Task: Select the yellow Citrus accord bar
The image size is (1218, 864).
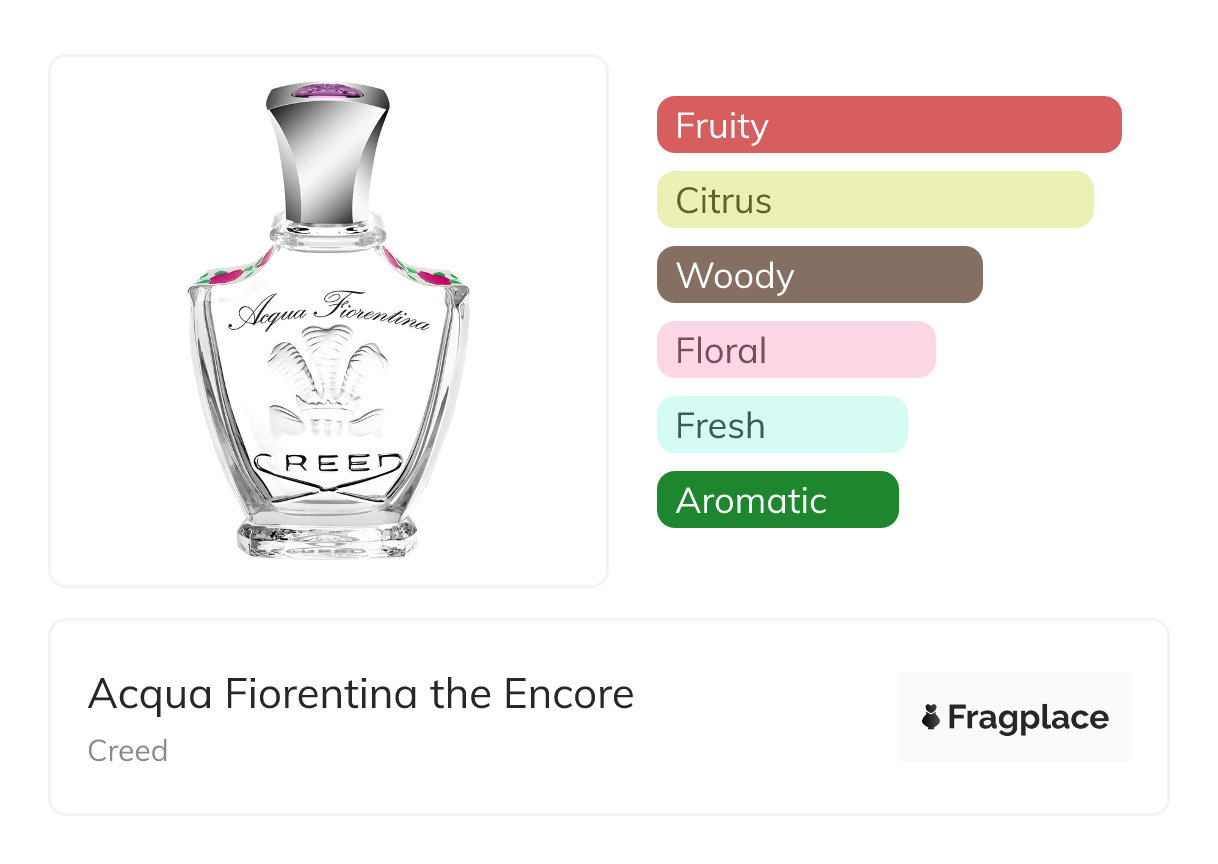Action: (874, 200)
